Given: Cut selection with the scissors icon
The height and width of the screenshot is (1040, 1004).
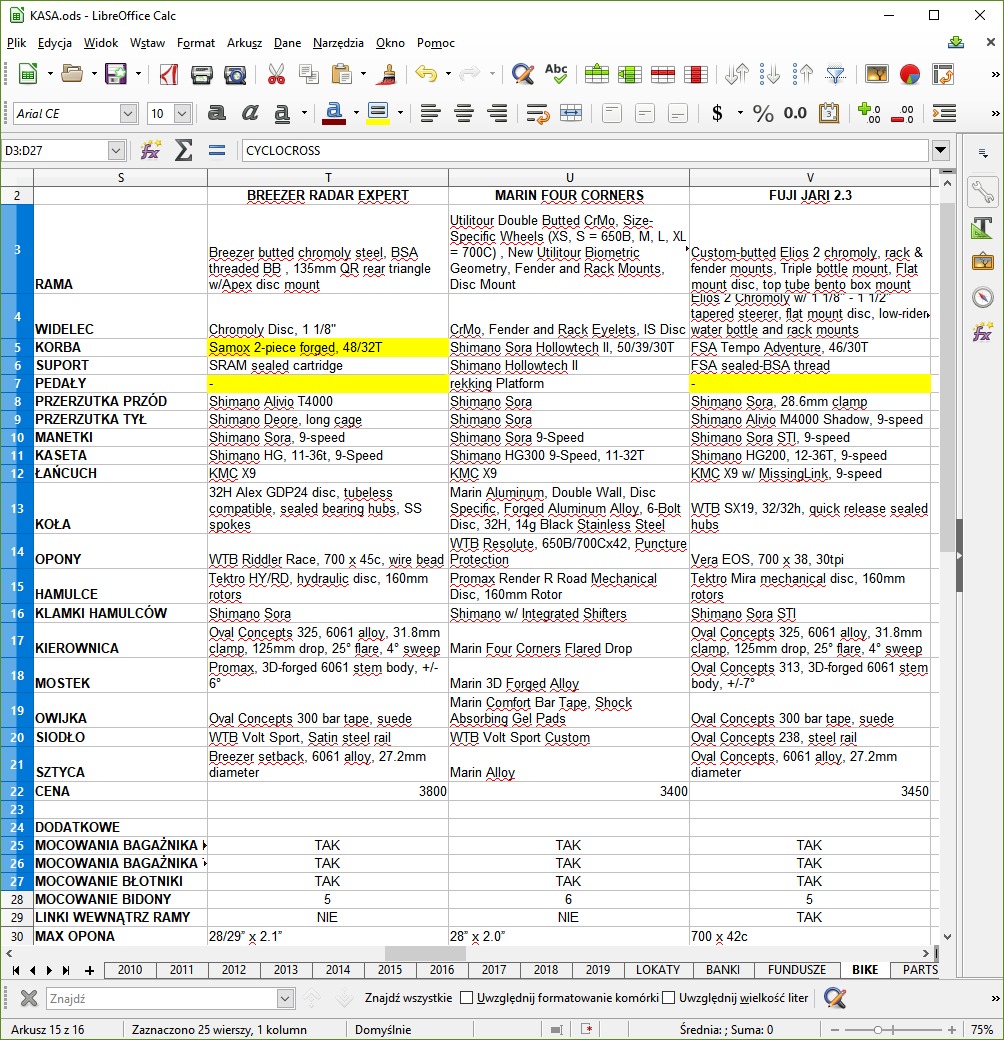Looking at the screenshot, I should [x=276, y=74].
